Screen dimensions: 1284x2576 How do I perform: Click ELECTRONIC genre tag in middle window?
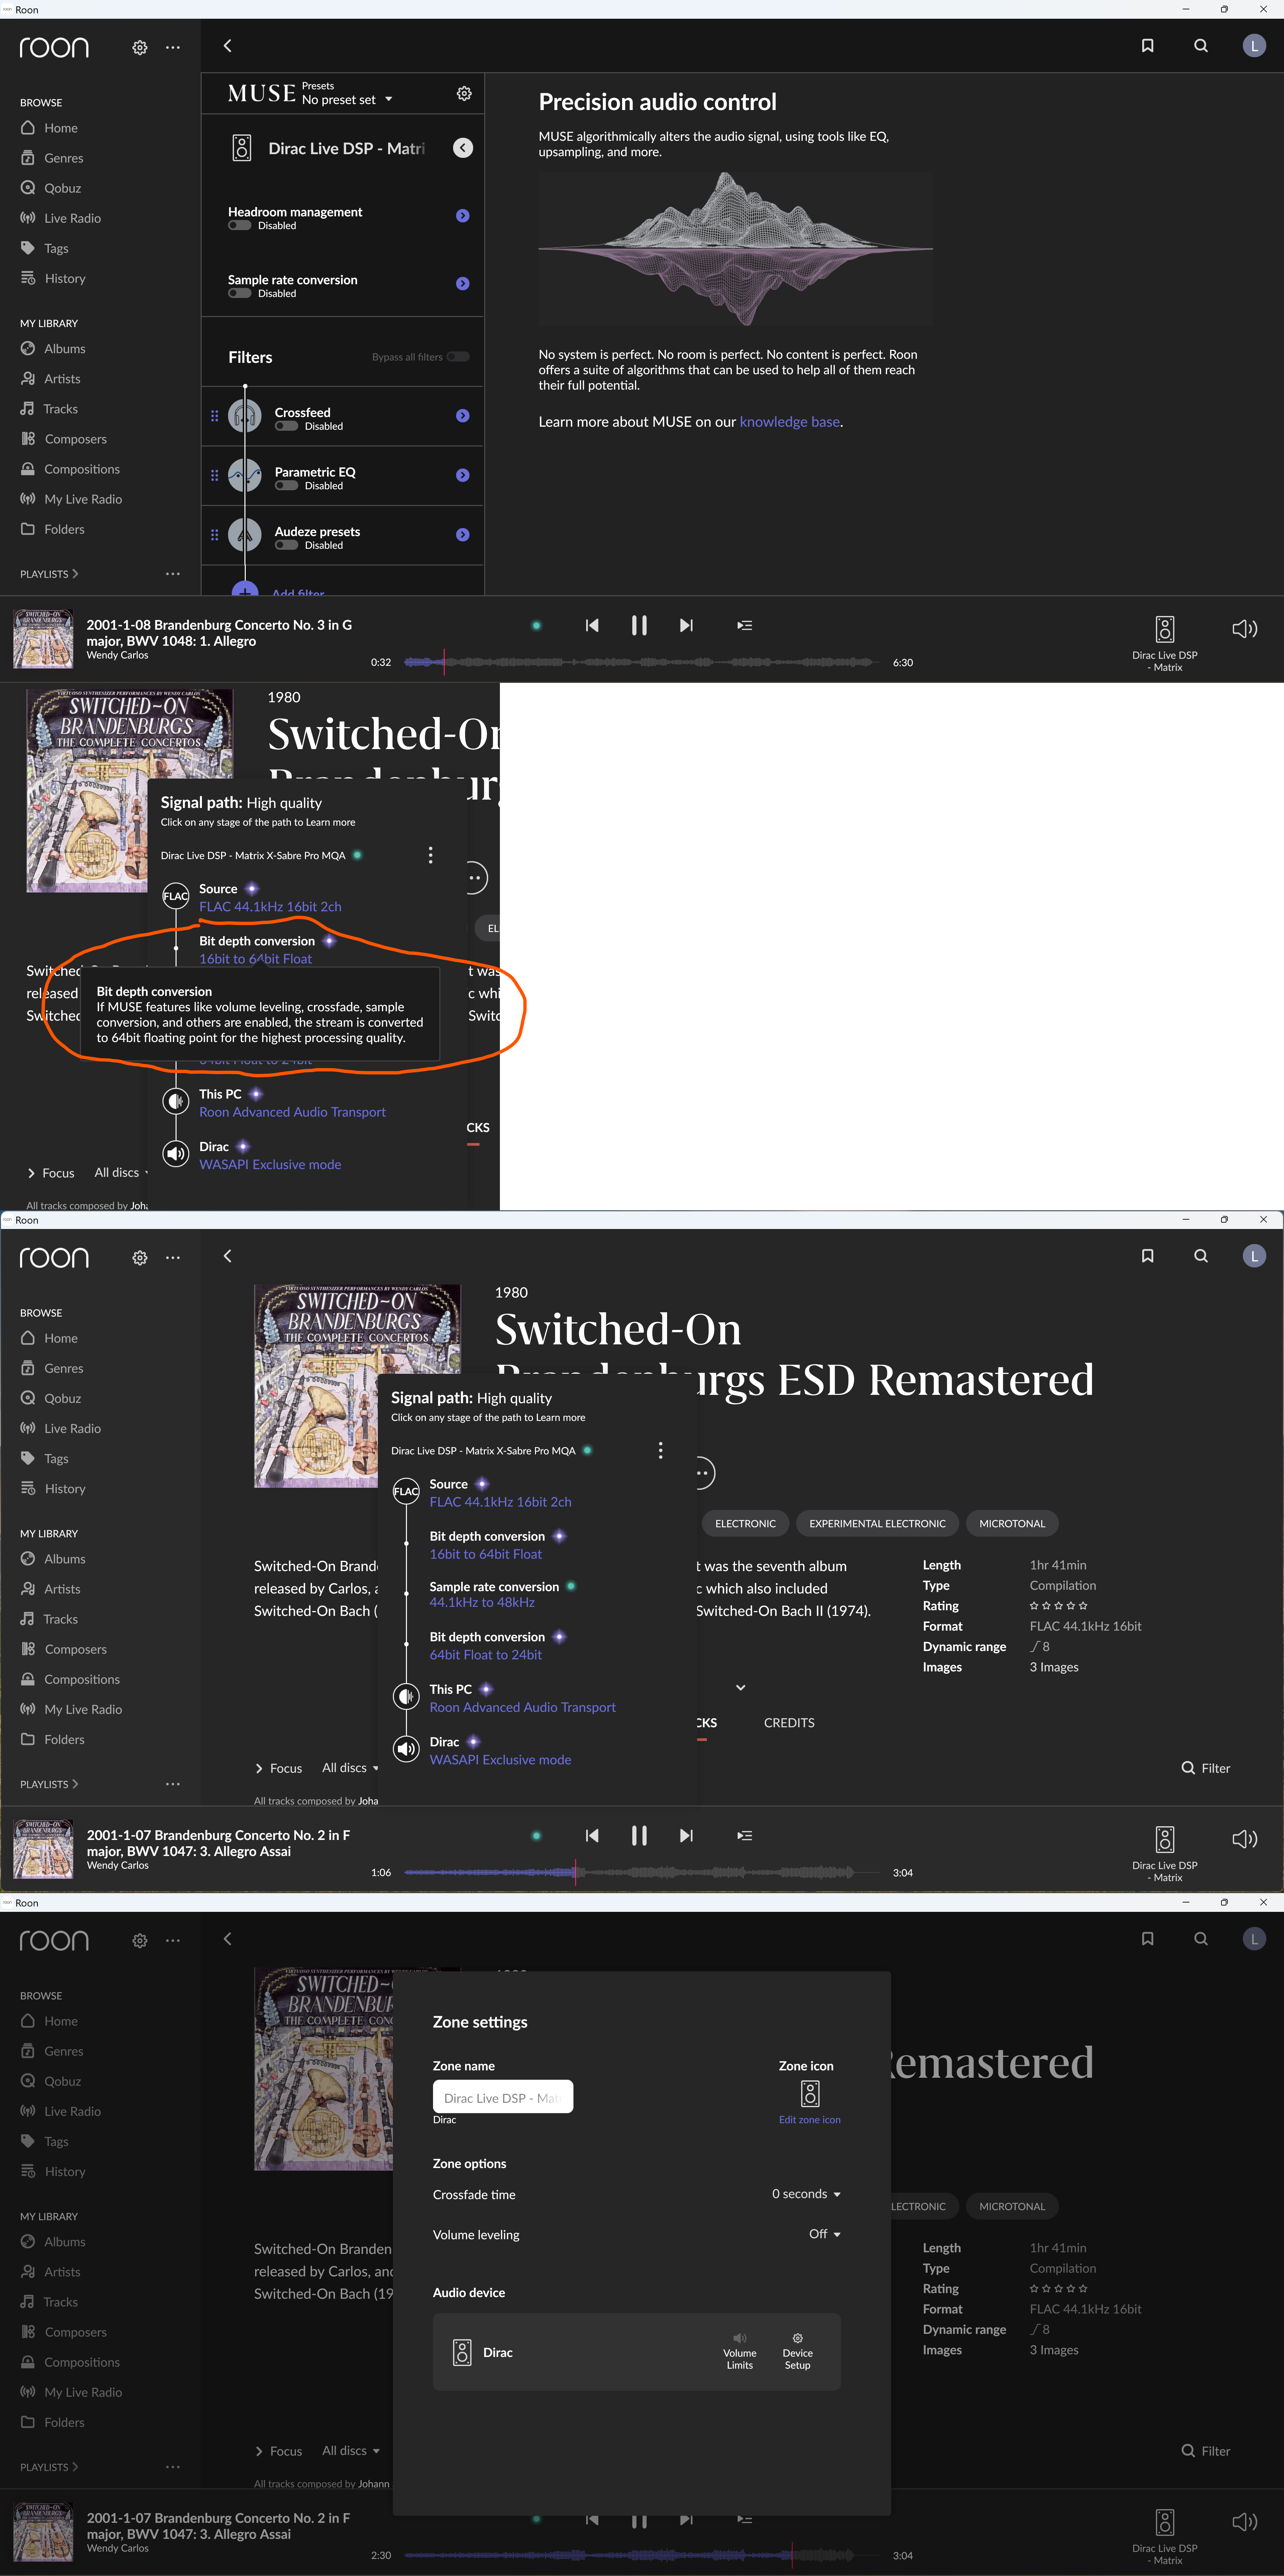[745, 1524]
